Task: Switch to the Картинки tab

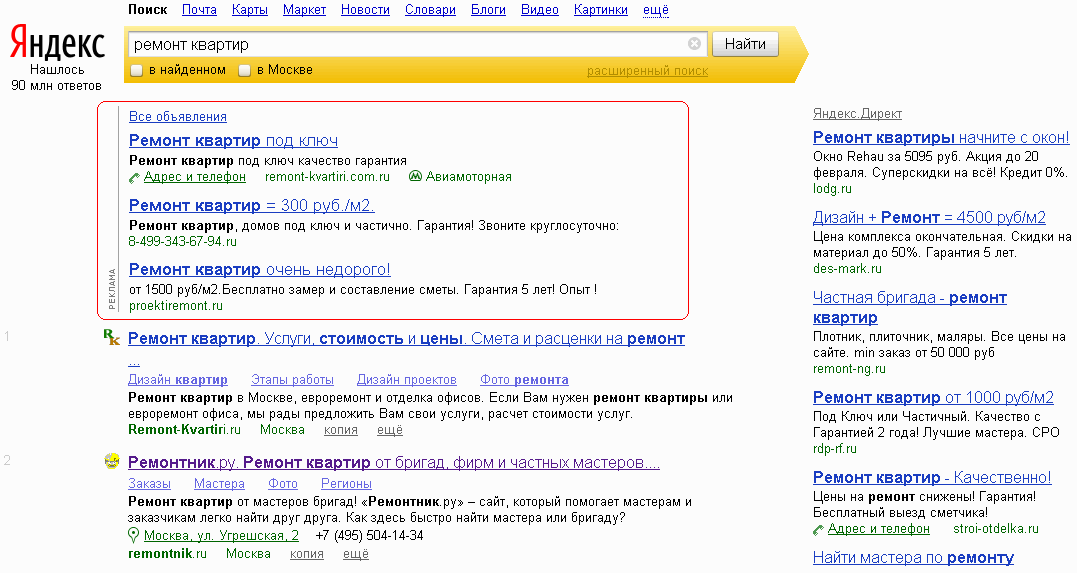Action: (x=601, y=10)
